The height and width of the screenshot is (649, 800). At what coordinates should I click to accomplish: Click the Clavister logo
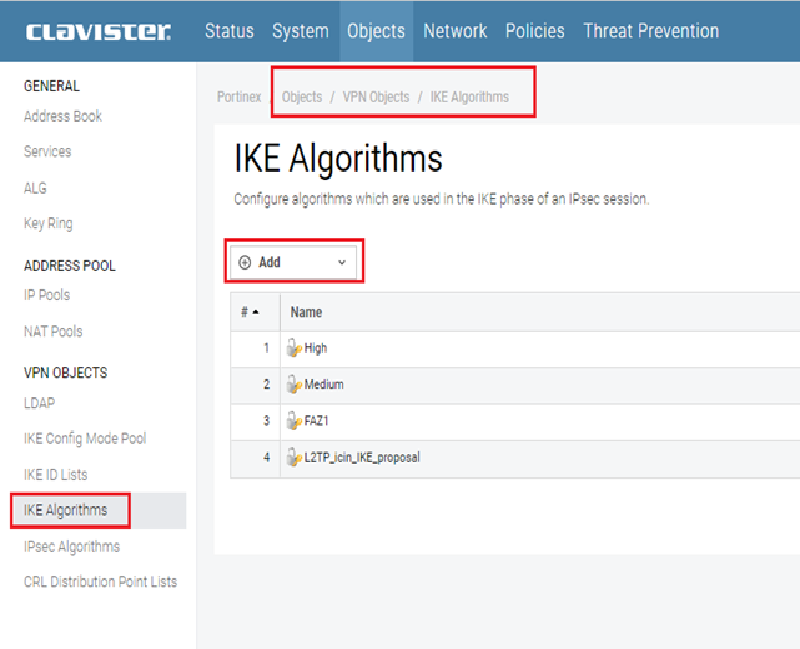click(x=98, y=31)
